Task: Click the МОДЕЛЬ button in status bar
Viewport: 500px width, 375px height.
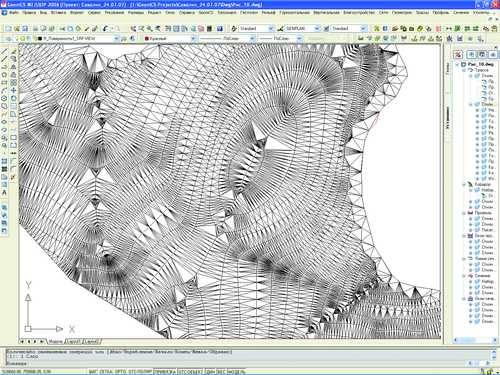Action: 236,371
